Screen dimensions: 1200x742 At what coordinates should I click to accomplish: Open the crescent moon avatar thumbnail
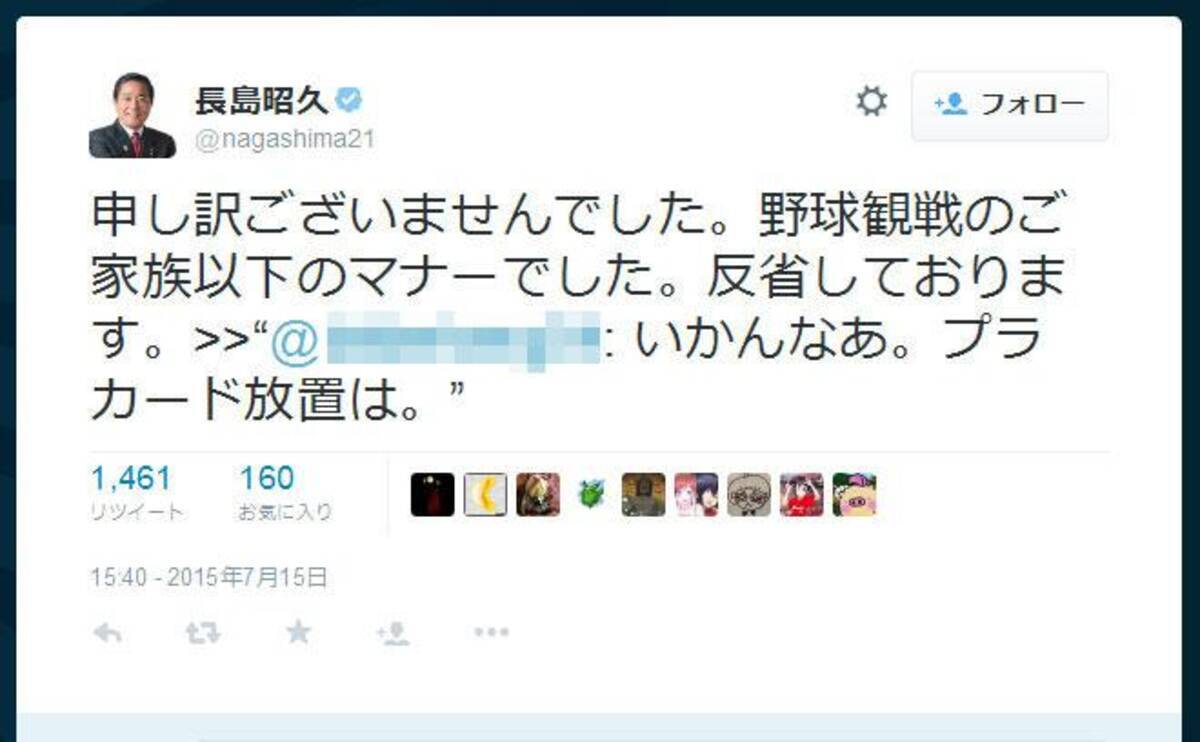click(485, 494)
